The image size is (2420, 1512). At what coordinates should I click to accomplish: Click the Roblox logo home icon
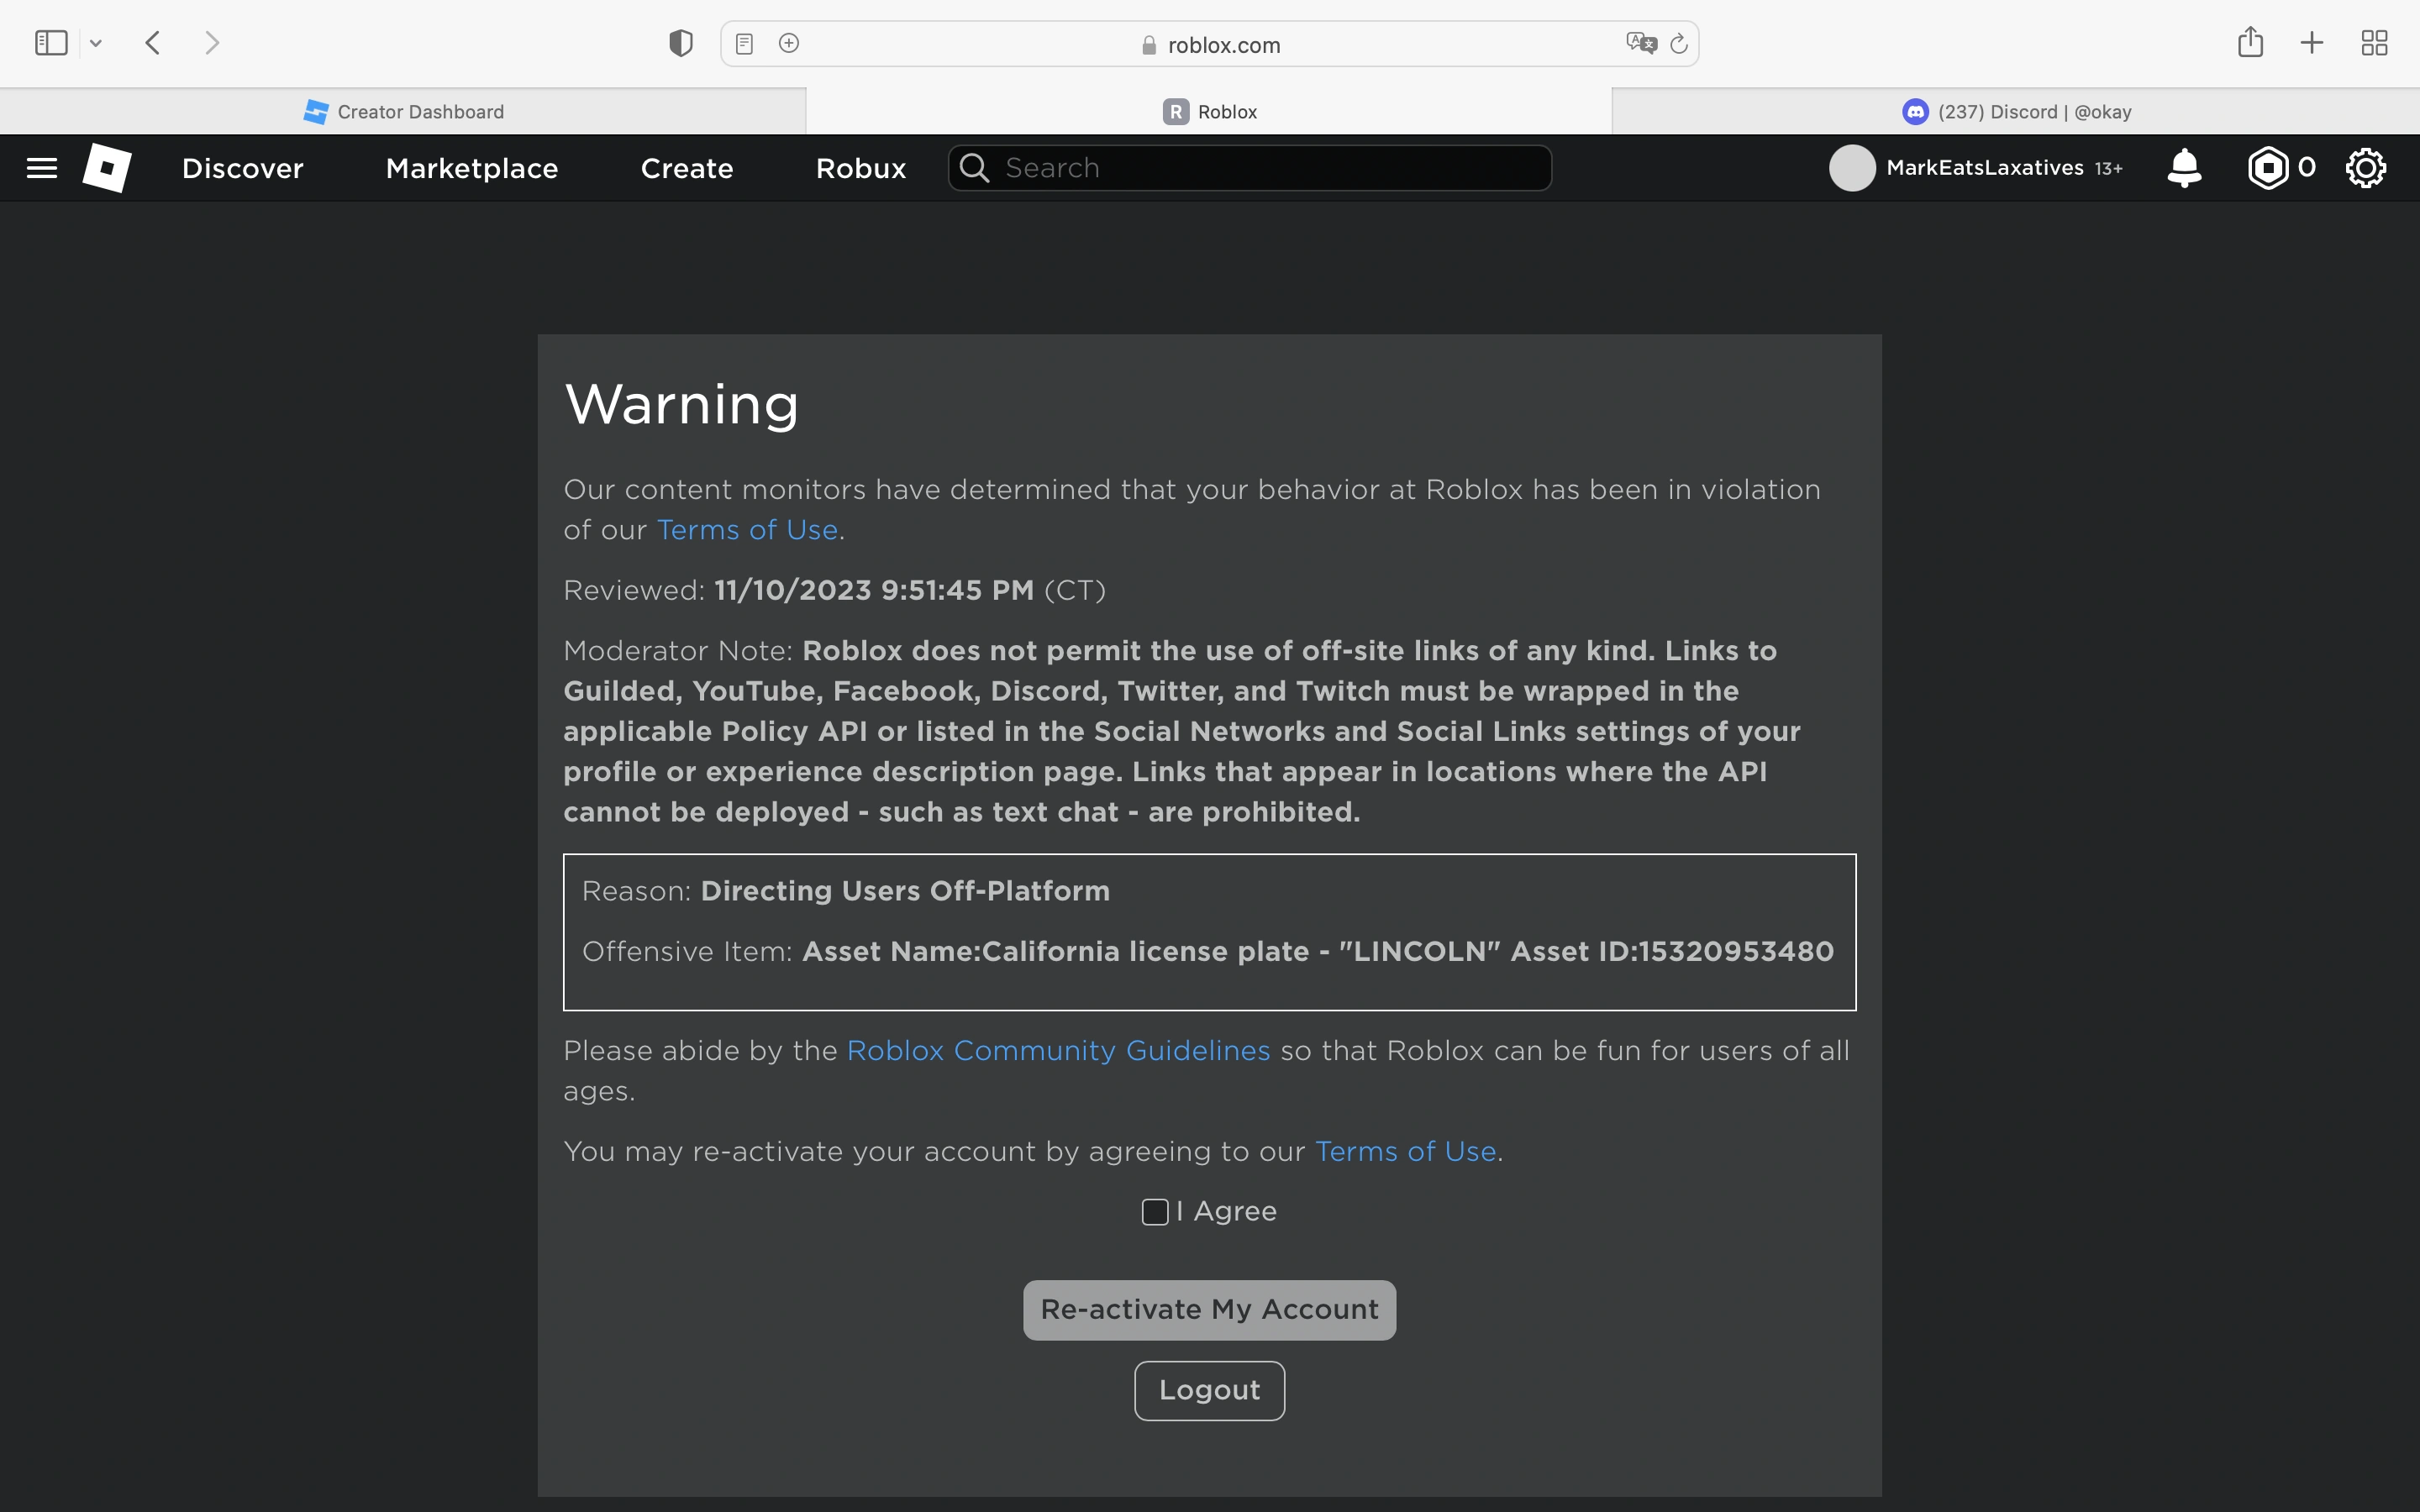click(x=107, y=168)
